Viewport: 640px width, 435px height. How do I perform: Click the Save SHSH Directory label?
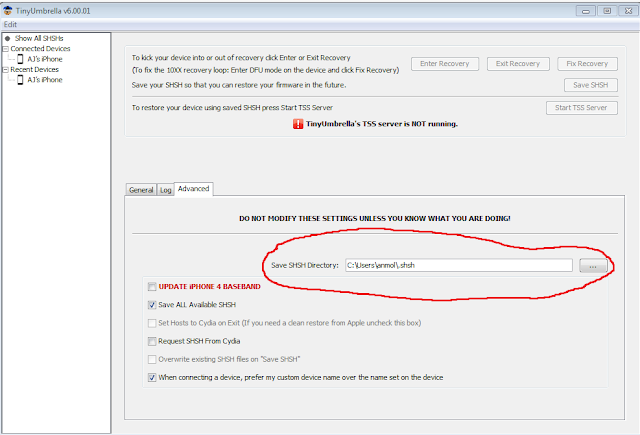(x=305, y=265)
